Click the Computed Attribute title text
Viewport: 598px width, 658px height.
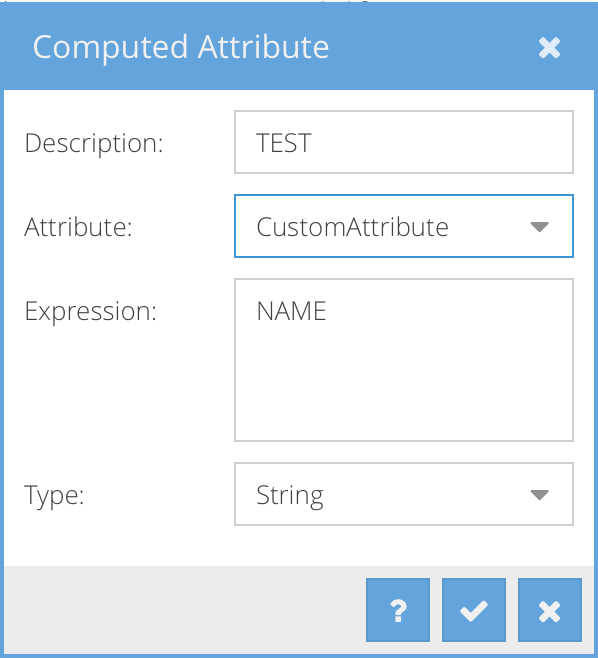point(181,47)
